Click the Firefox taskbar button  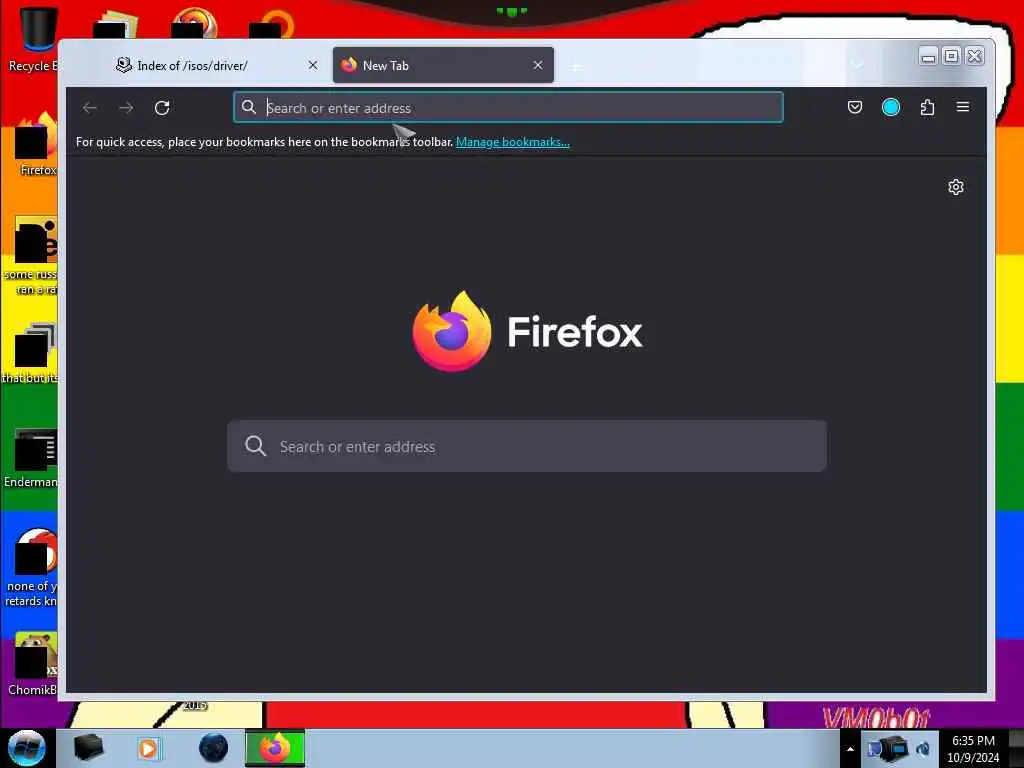[x=275, y=748]
